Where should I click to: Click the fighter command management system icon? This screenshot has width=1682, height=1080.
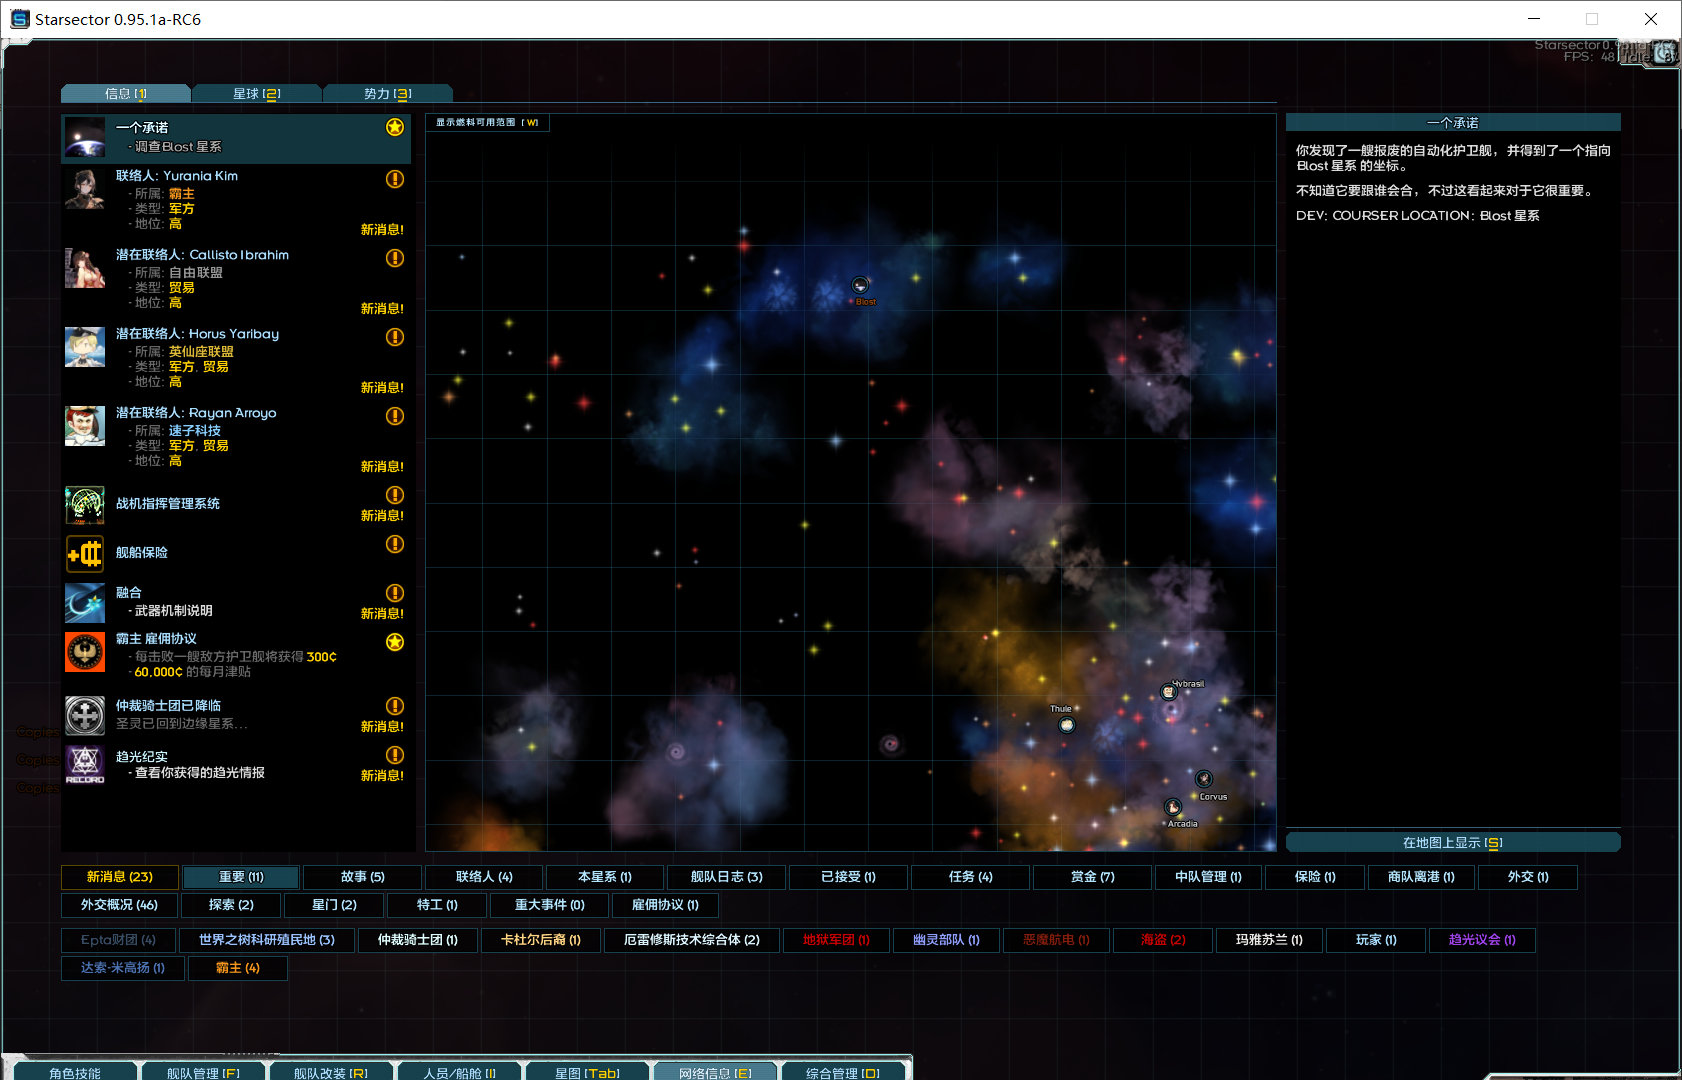pyautogui.click(x=85, y=505)
